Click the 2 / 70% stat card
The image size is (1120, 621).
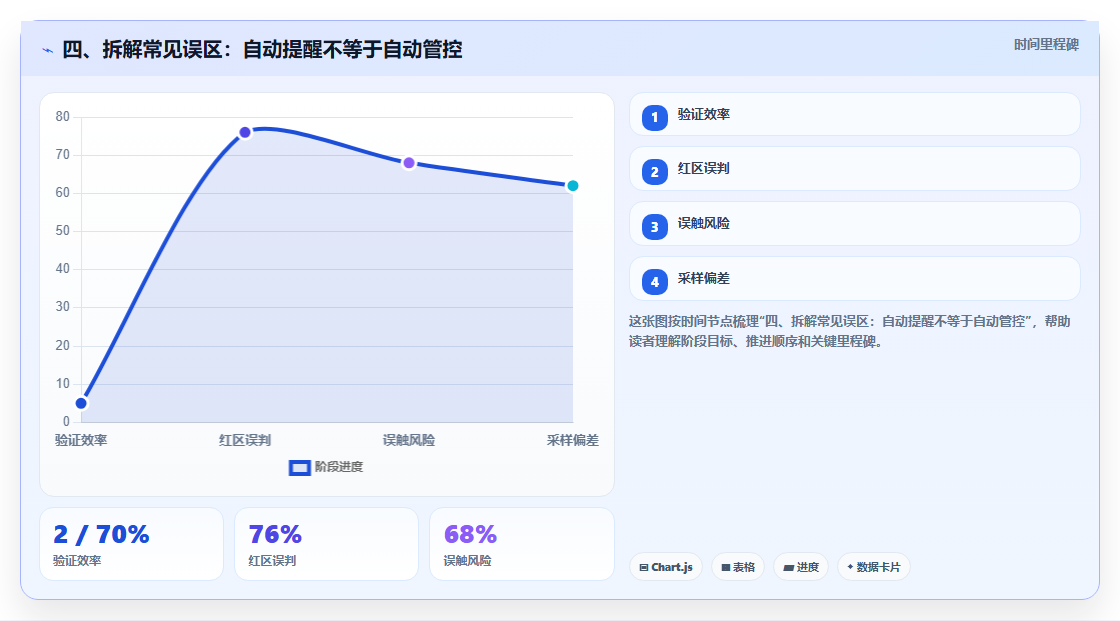pyautogui.click(x=131, y=544)
